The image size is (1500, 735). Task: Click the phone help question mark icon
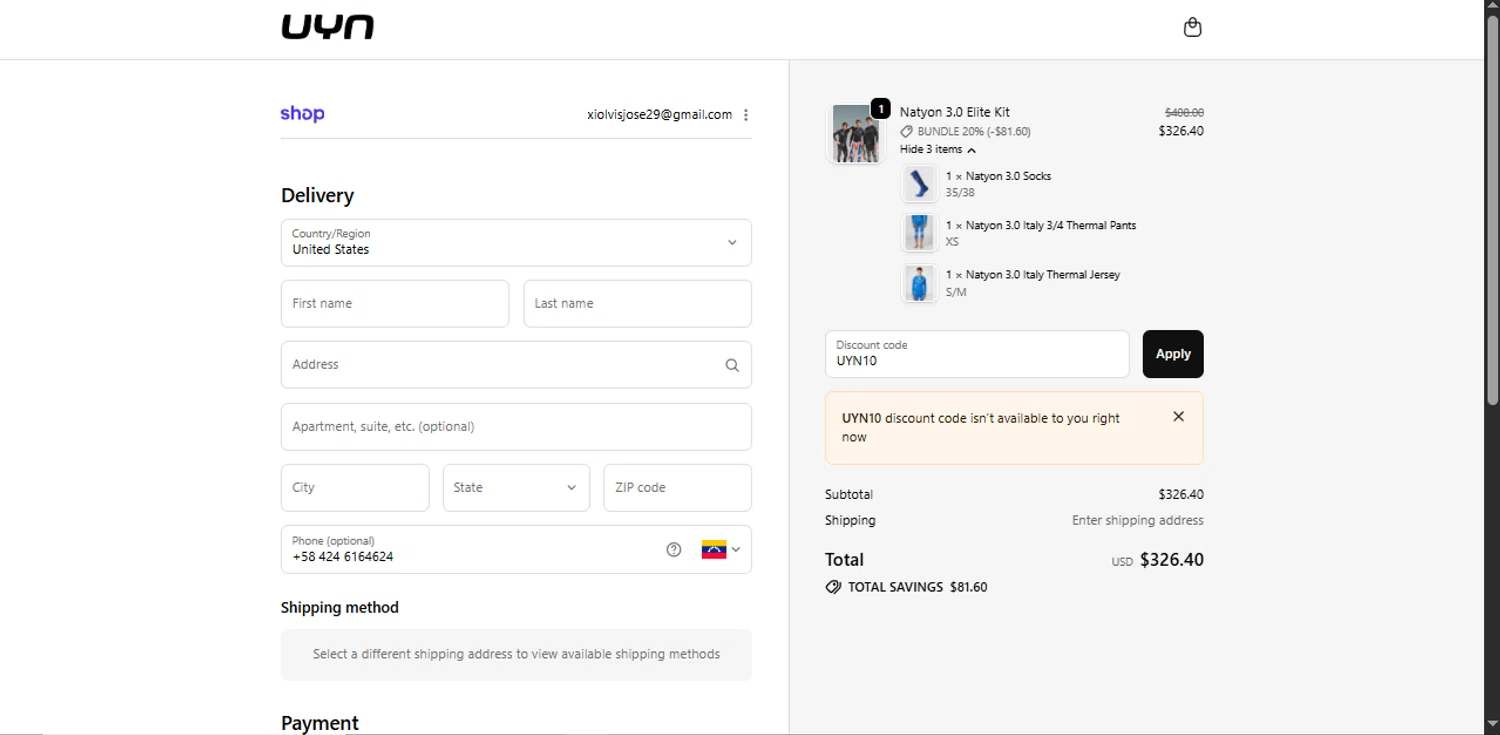(674, 549)
